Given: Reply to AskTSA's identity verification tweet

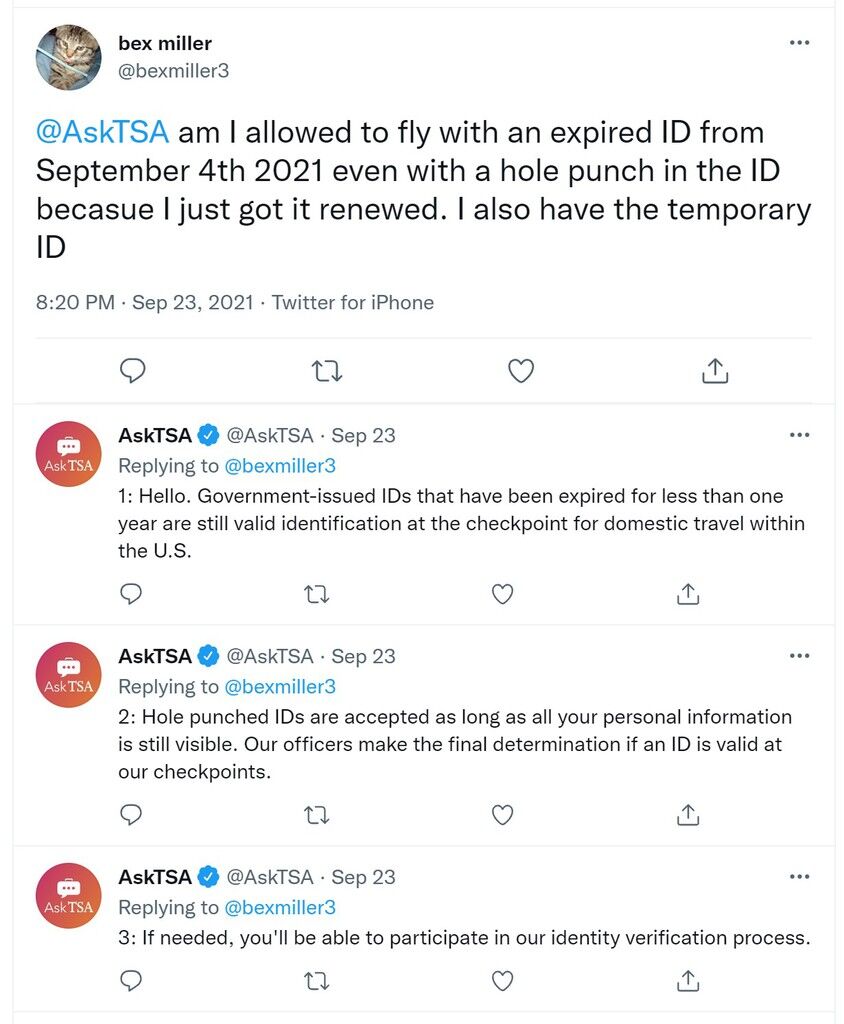Looking at the screenshot, I should [131, 980].
